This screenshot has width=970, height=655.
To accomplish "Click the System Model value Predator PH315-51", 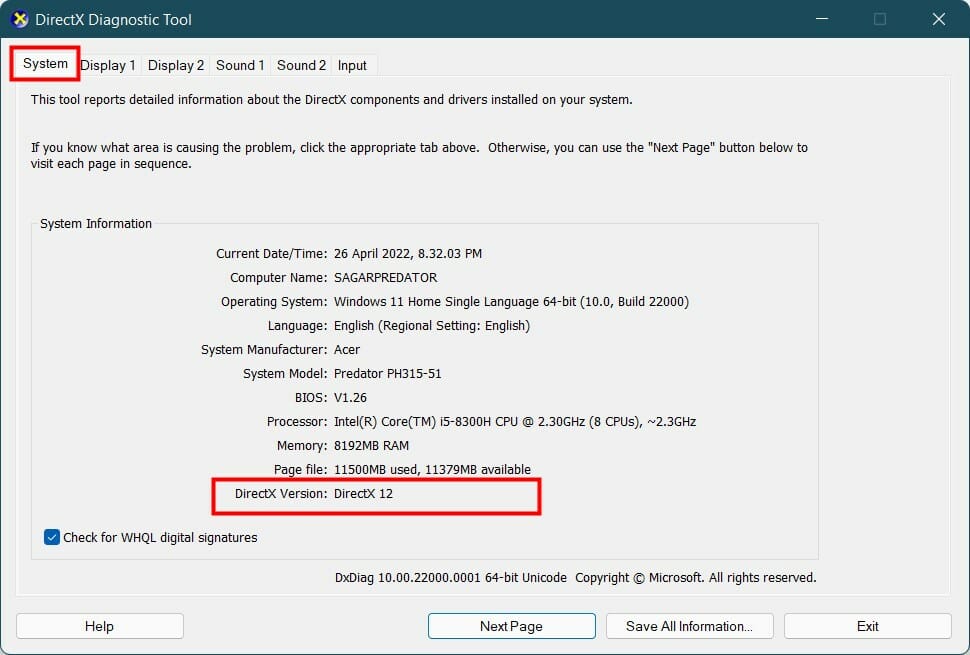I will (x=388, y=374).
